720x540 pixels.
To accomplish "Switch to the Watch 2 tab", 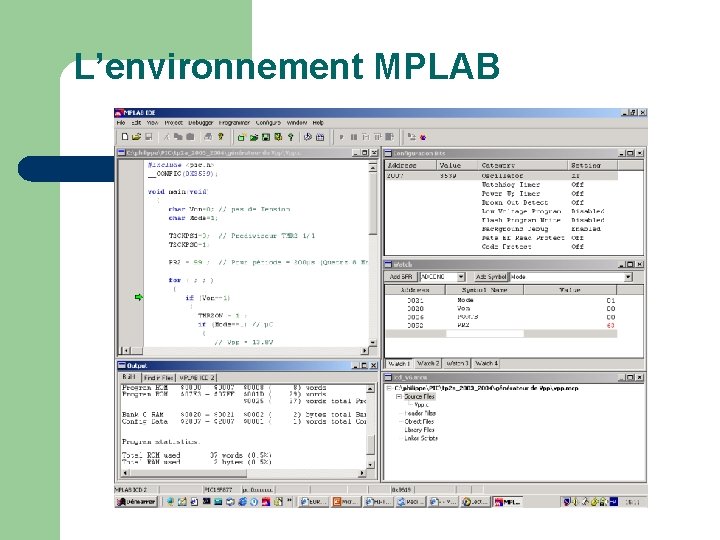I will 428,363.
